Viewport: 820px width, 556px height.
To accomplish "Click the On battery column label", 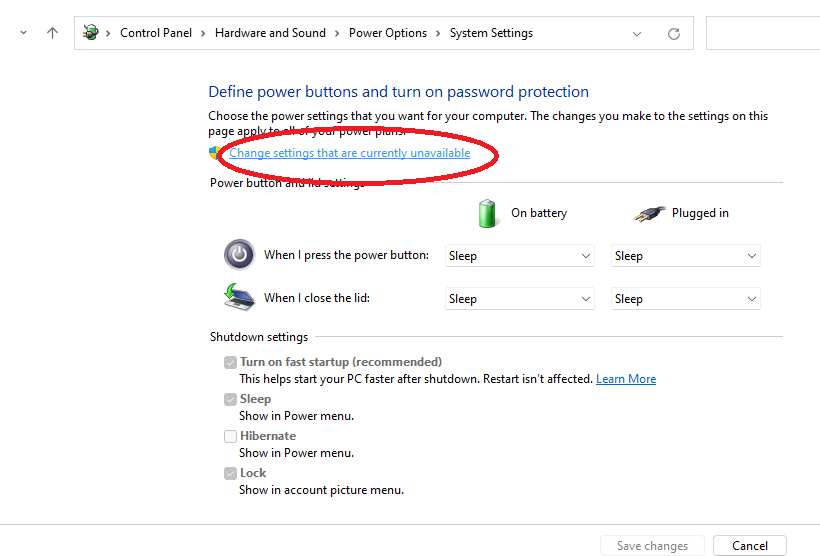I will (x=539, y=213).
